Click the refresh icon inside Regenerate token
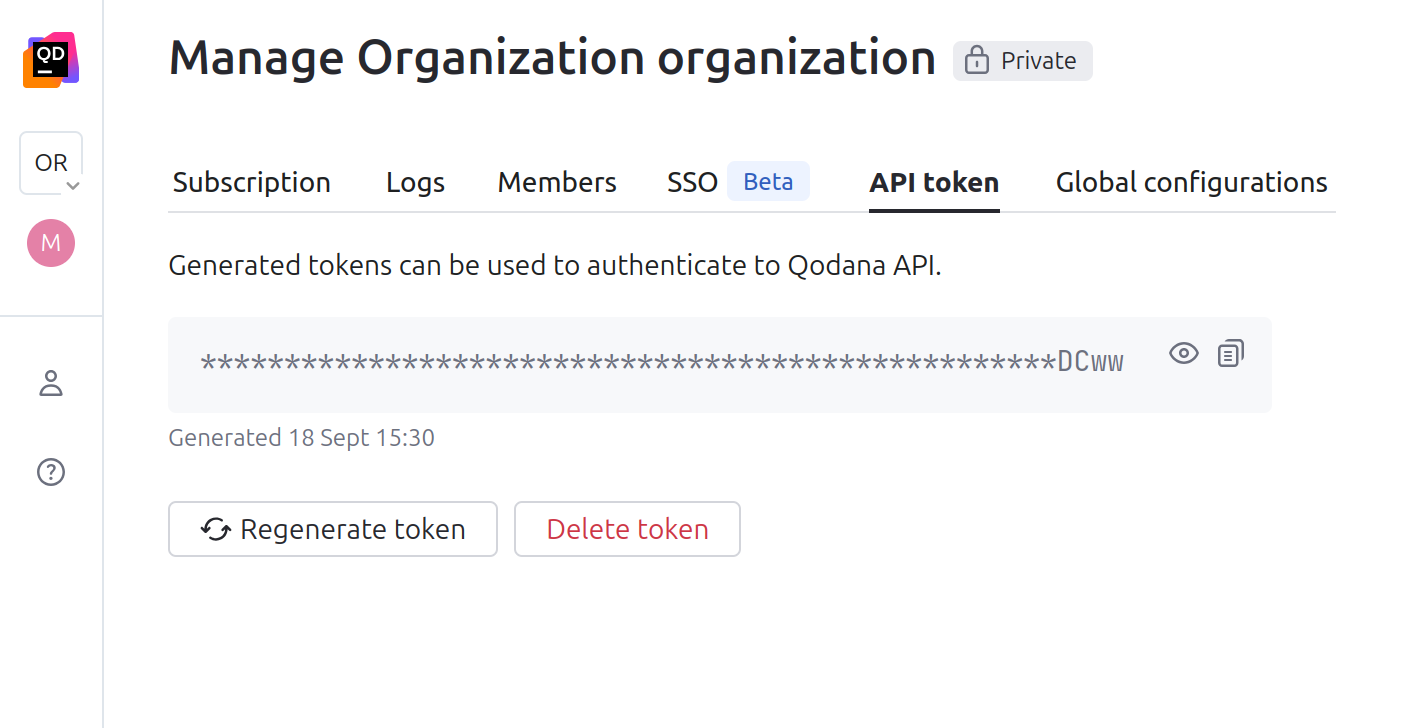 point(214,529)
